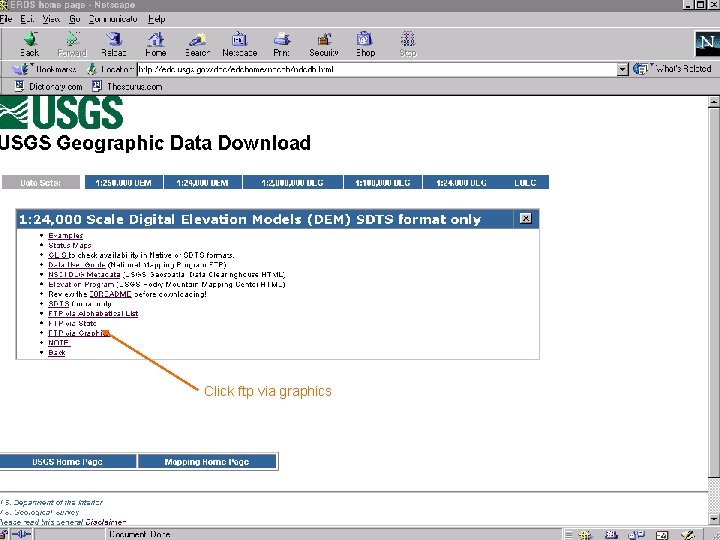Open FTP via State link
This screenshot has width=720, height=540.
[72, 323]
